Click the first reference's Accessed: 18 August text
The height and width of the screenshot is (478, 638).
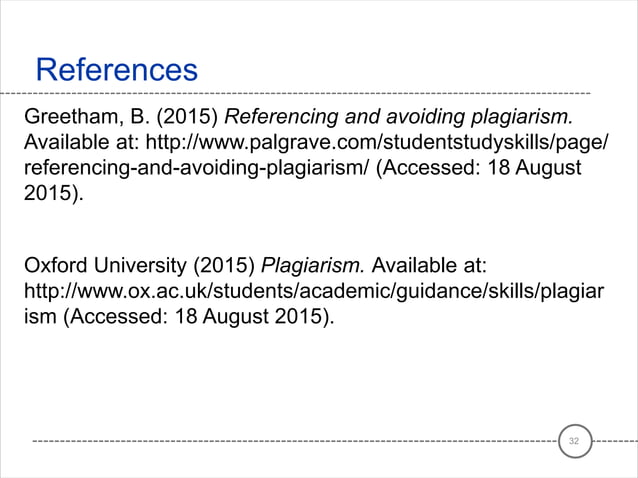[479, 168]
